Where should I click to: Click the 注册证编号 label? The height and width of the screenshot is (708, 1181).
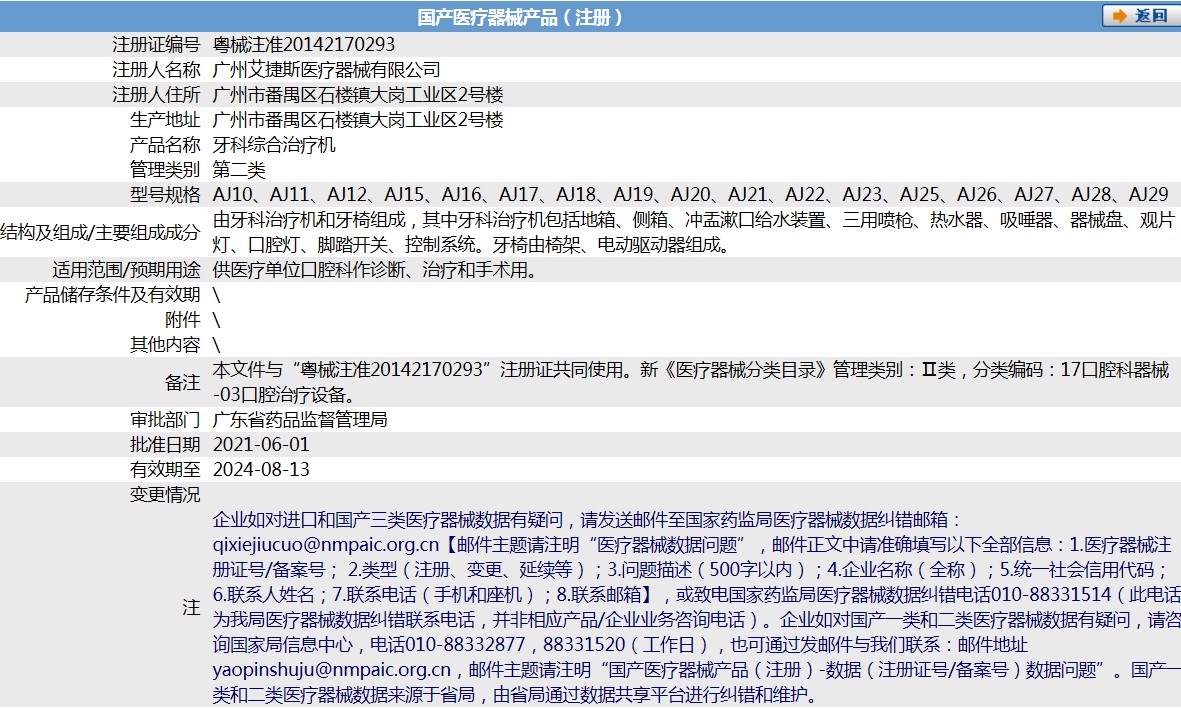(156, 44)
